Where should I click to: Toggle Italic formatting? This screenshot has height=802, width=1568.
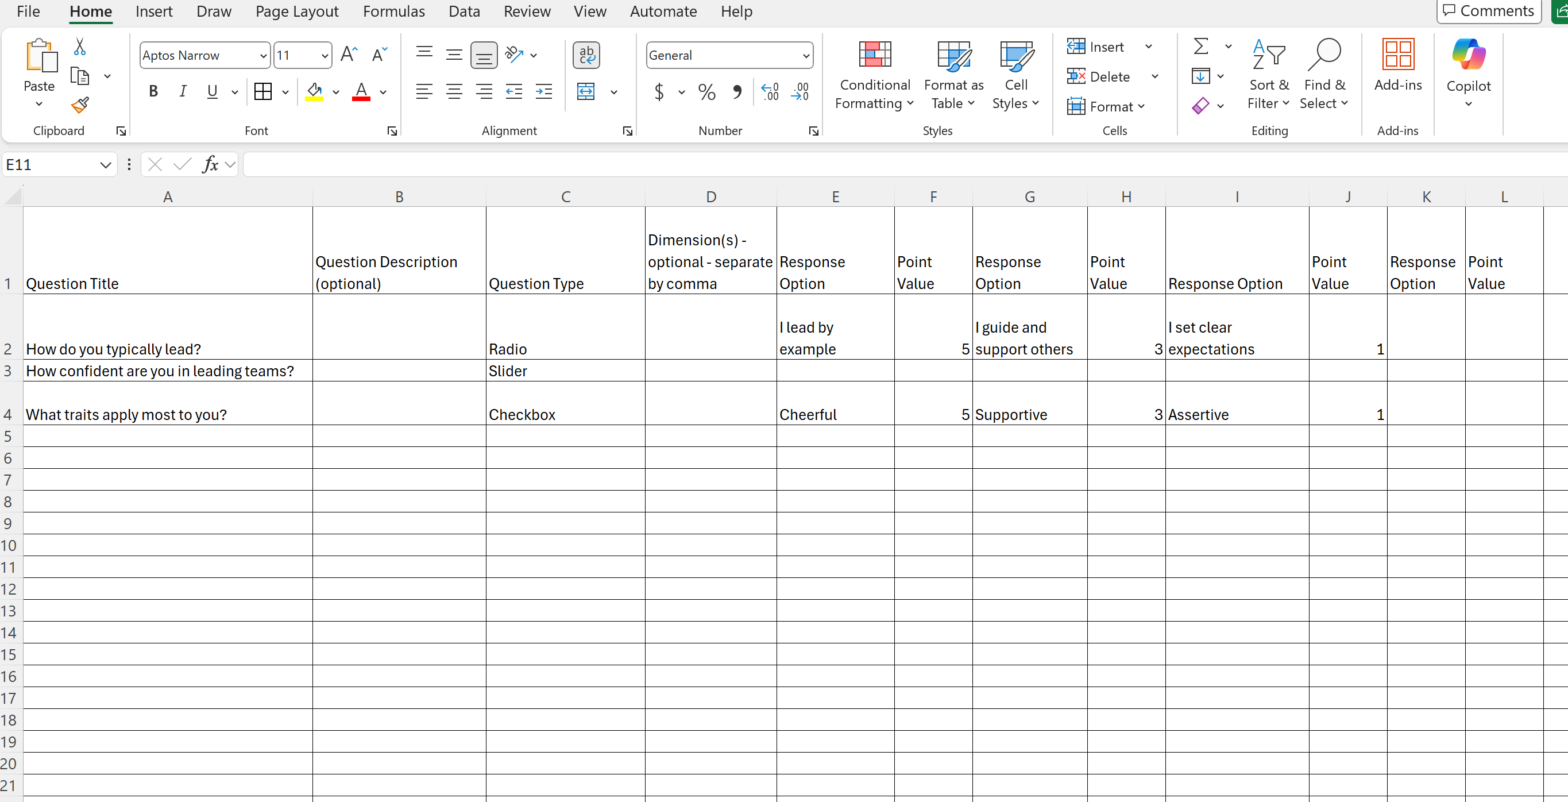click(x=183, y=92)
